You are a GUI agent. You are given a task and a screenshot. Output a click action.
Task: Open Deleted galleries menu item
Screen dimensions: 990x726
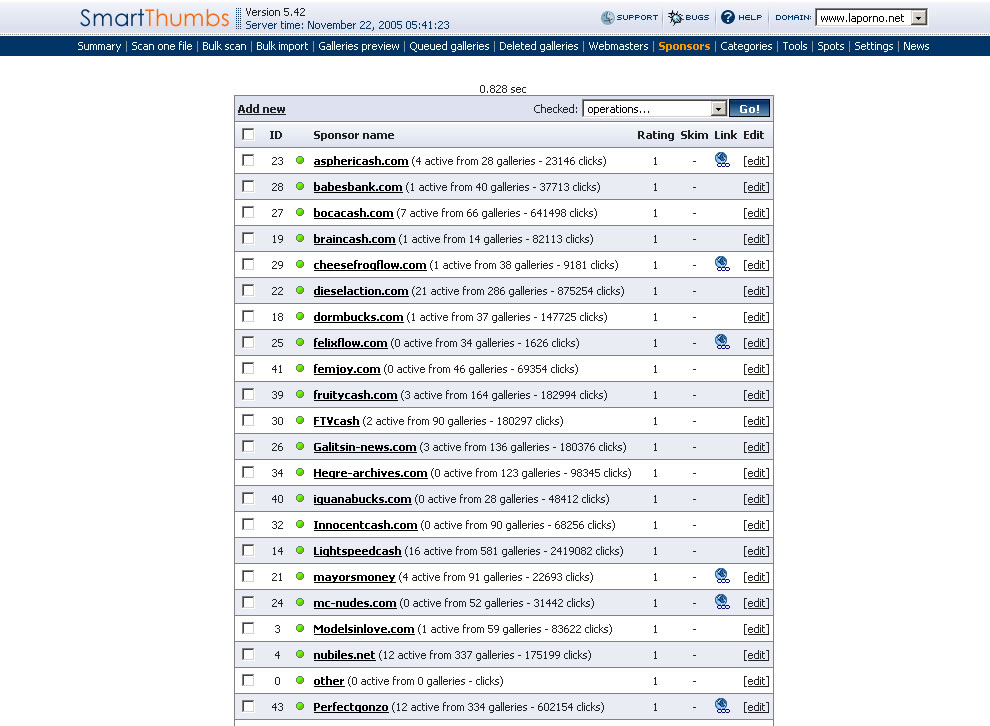pos(539,46)
